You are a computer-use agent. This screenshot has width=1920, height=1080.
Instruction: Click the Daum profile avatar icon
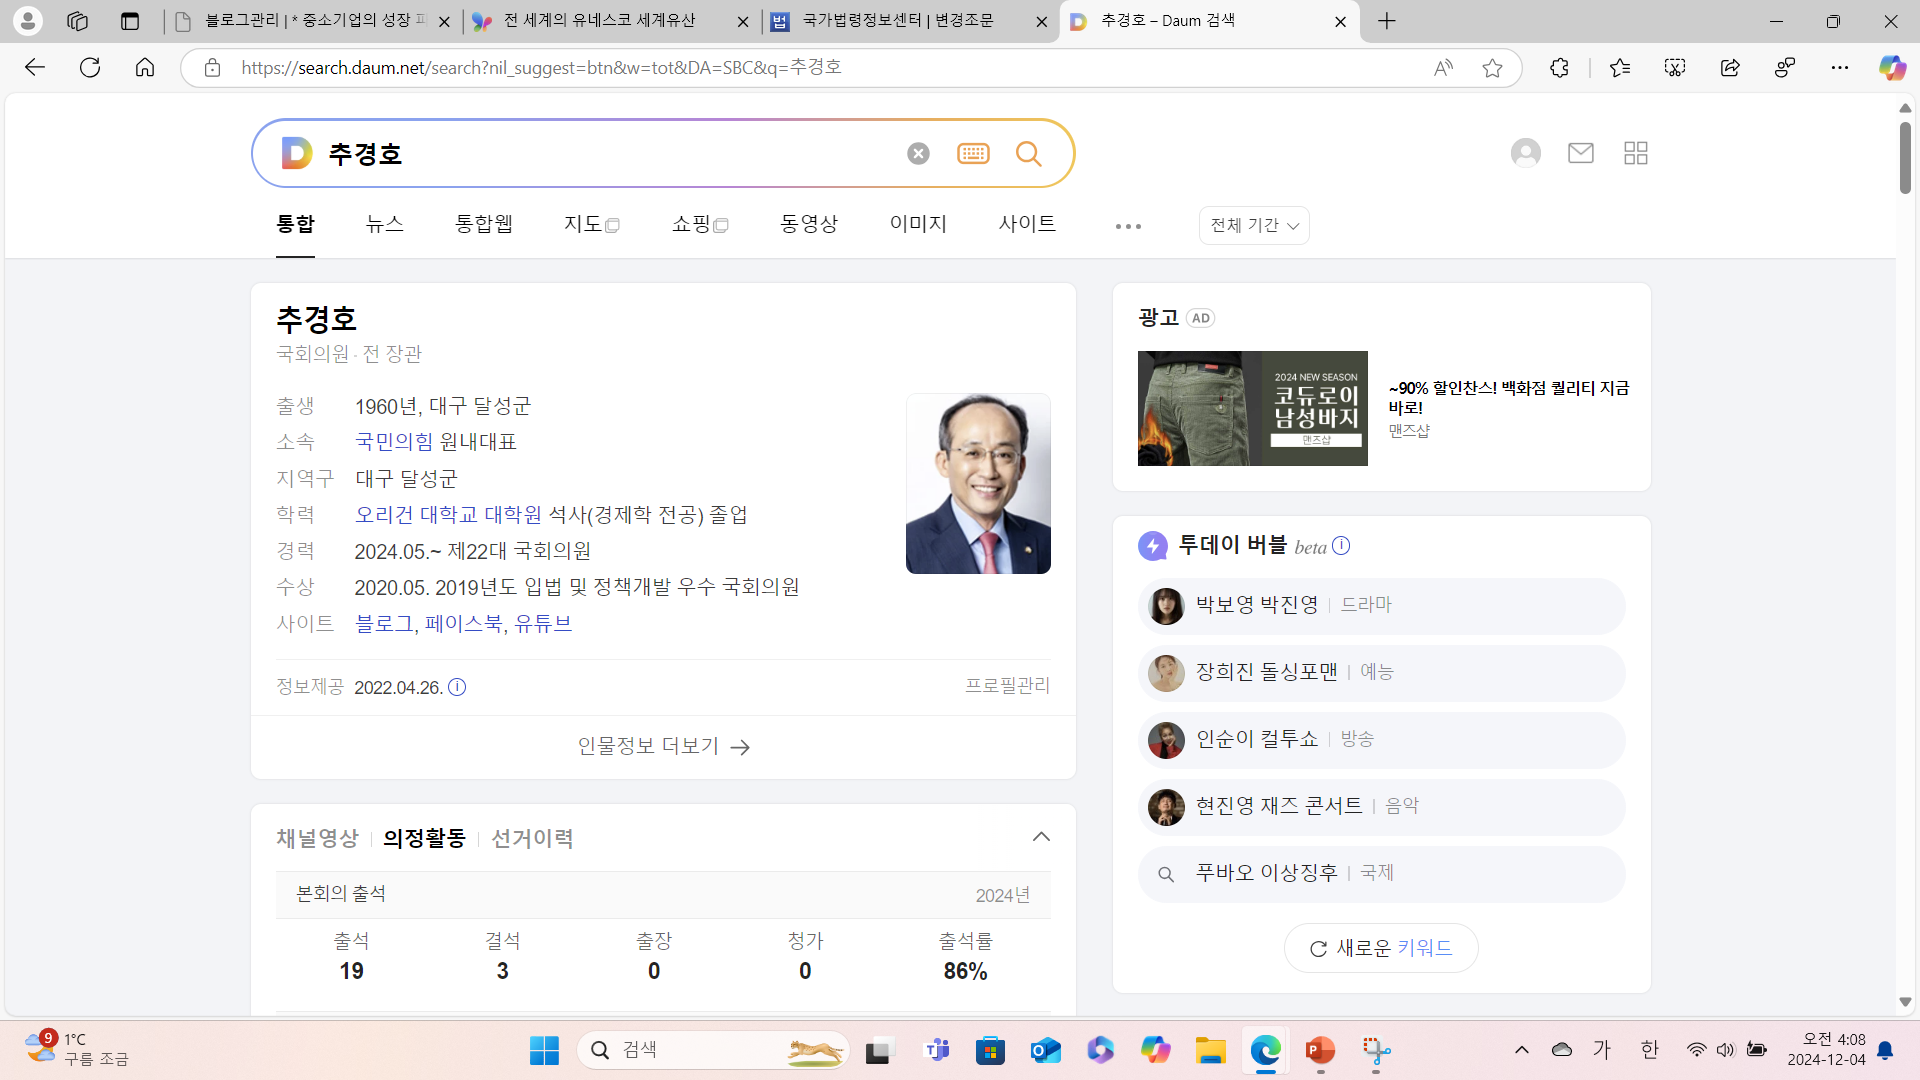[x=1525, y=153]
